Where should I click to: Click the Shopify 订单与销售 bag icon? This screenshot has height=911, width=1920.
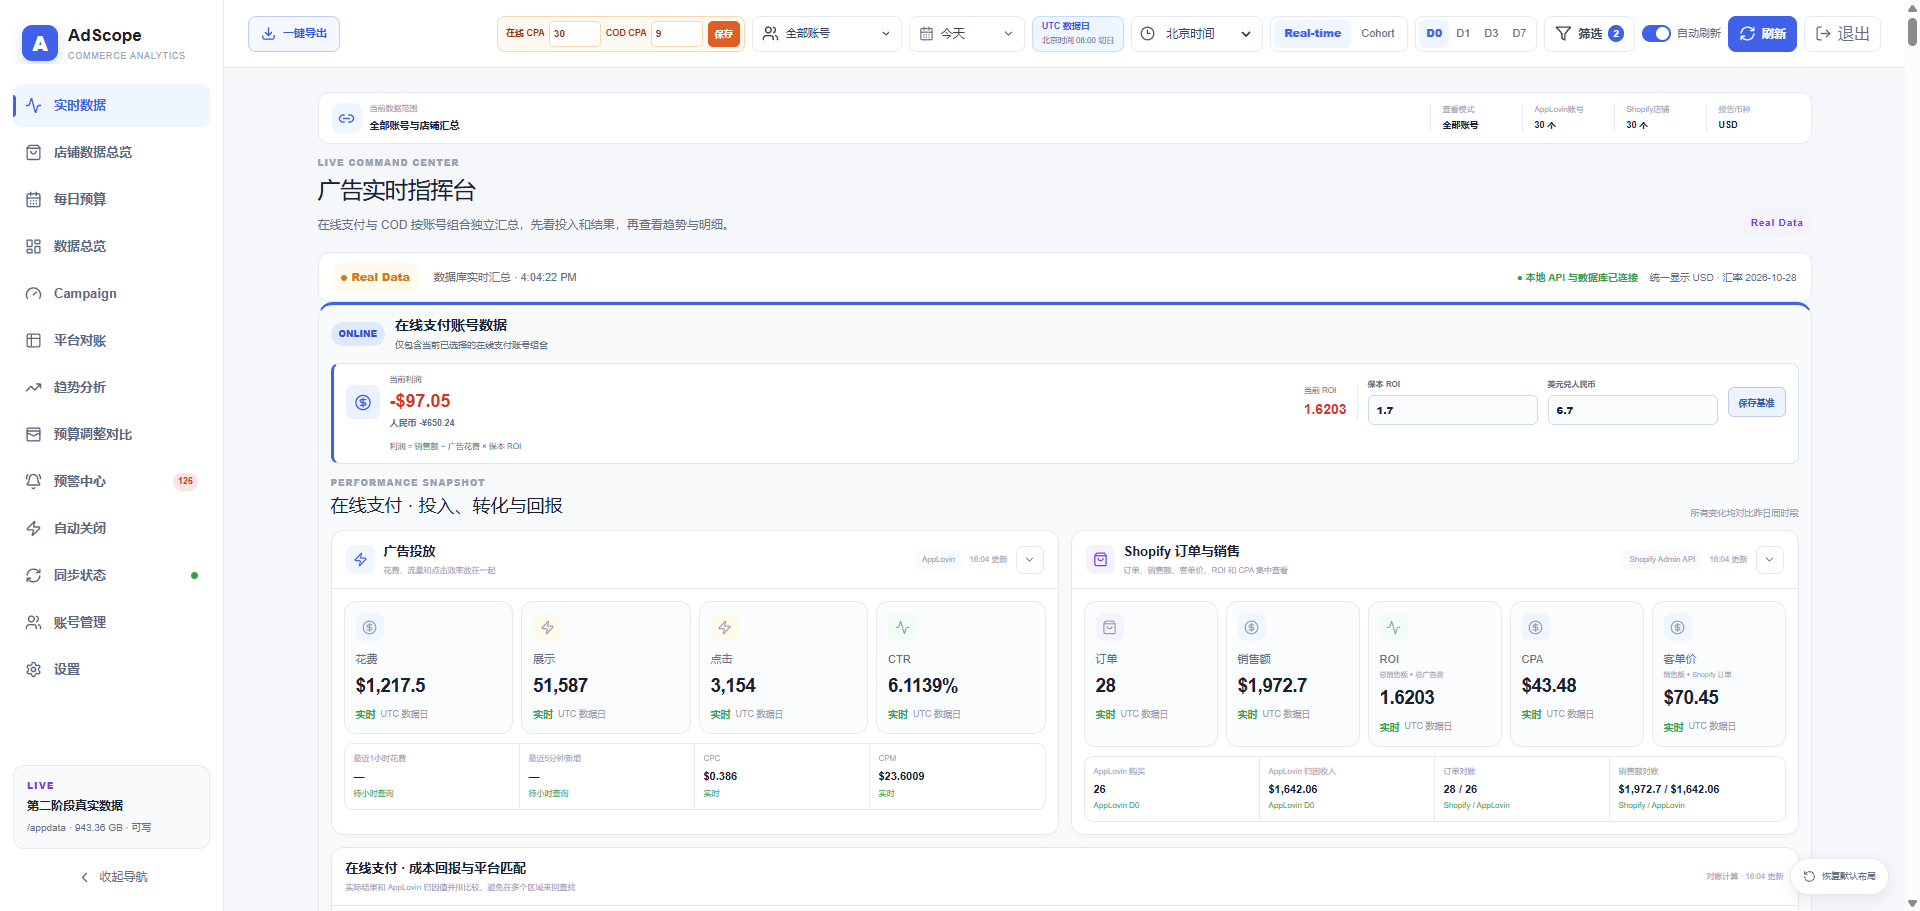click(x=1101, y=560)
